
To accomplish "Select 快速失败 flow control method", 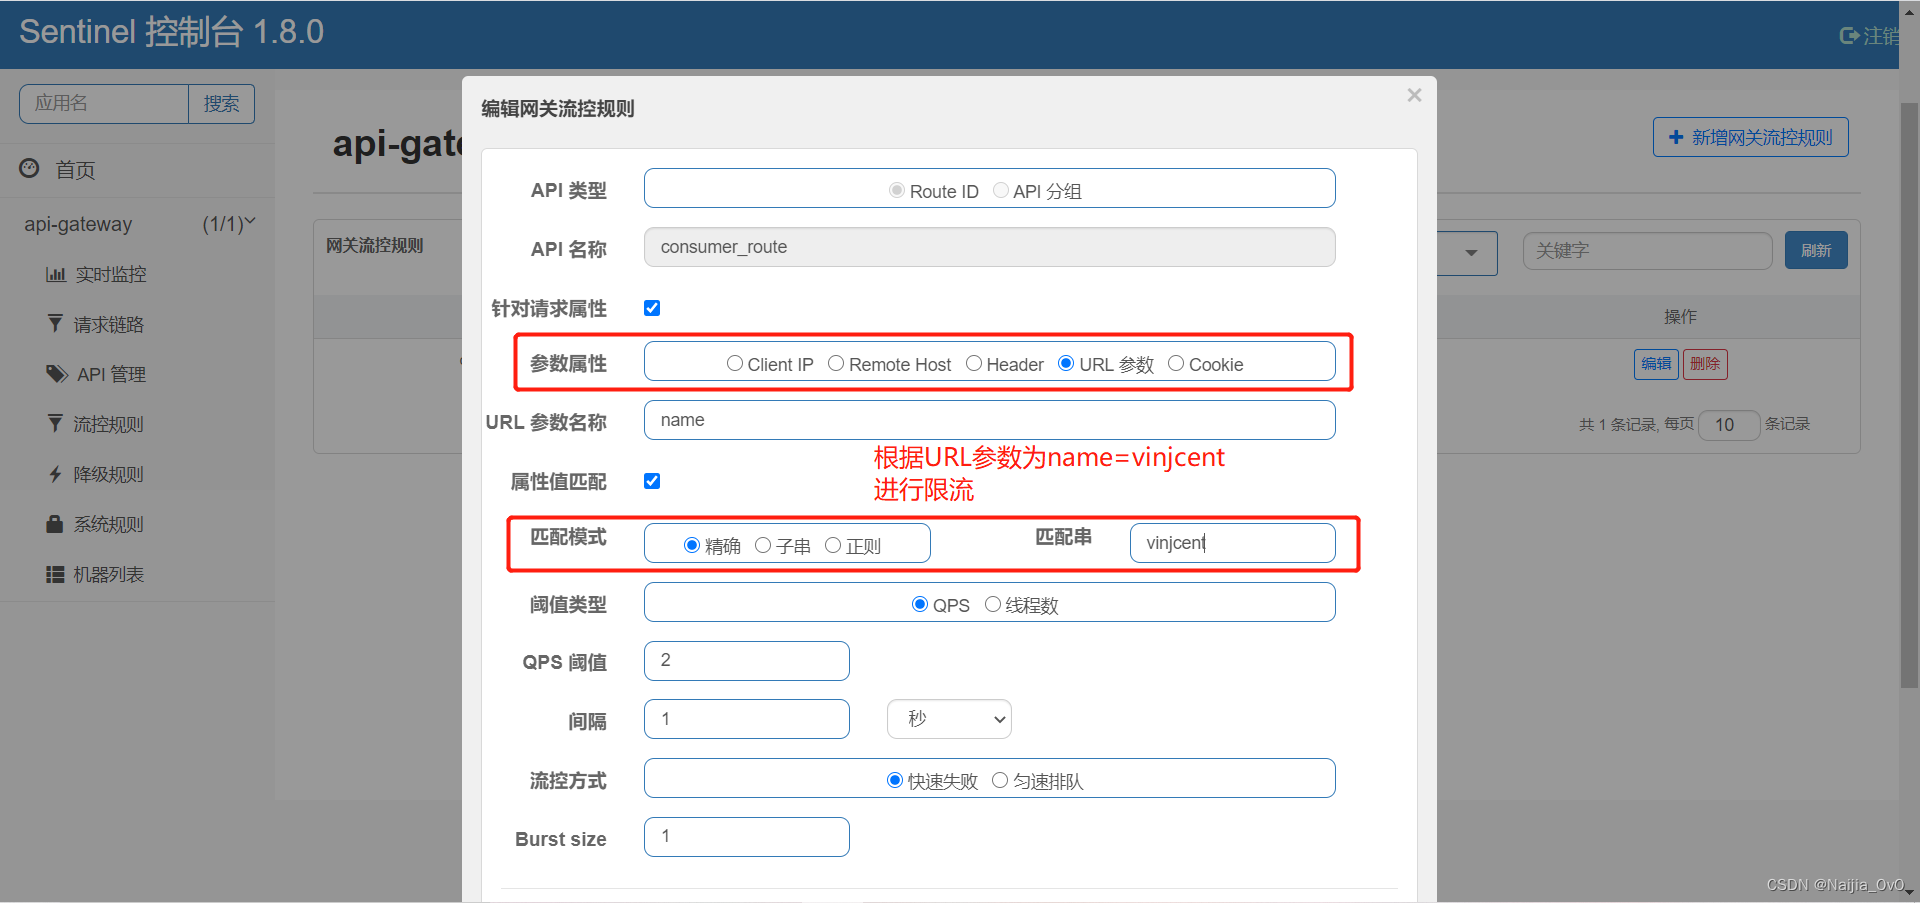I will [895, 780].
